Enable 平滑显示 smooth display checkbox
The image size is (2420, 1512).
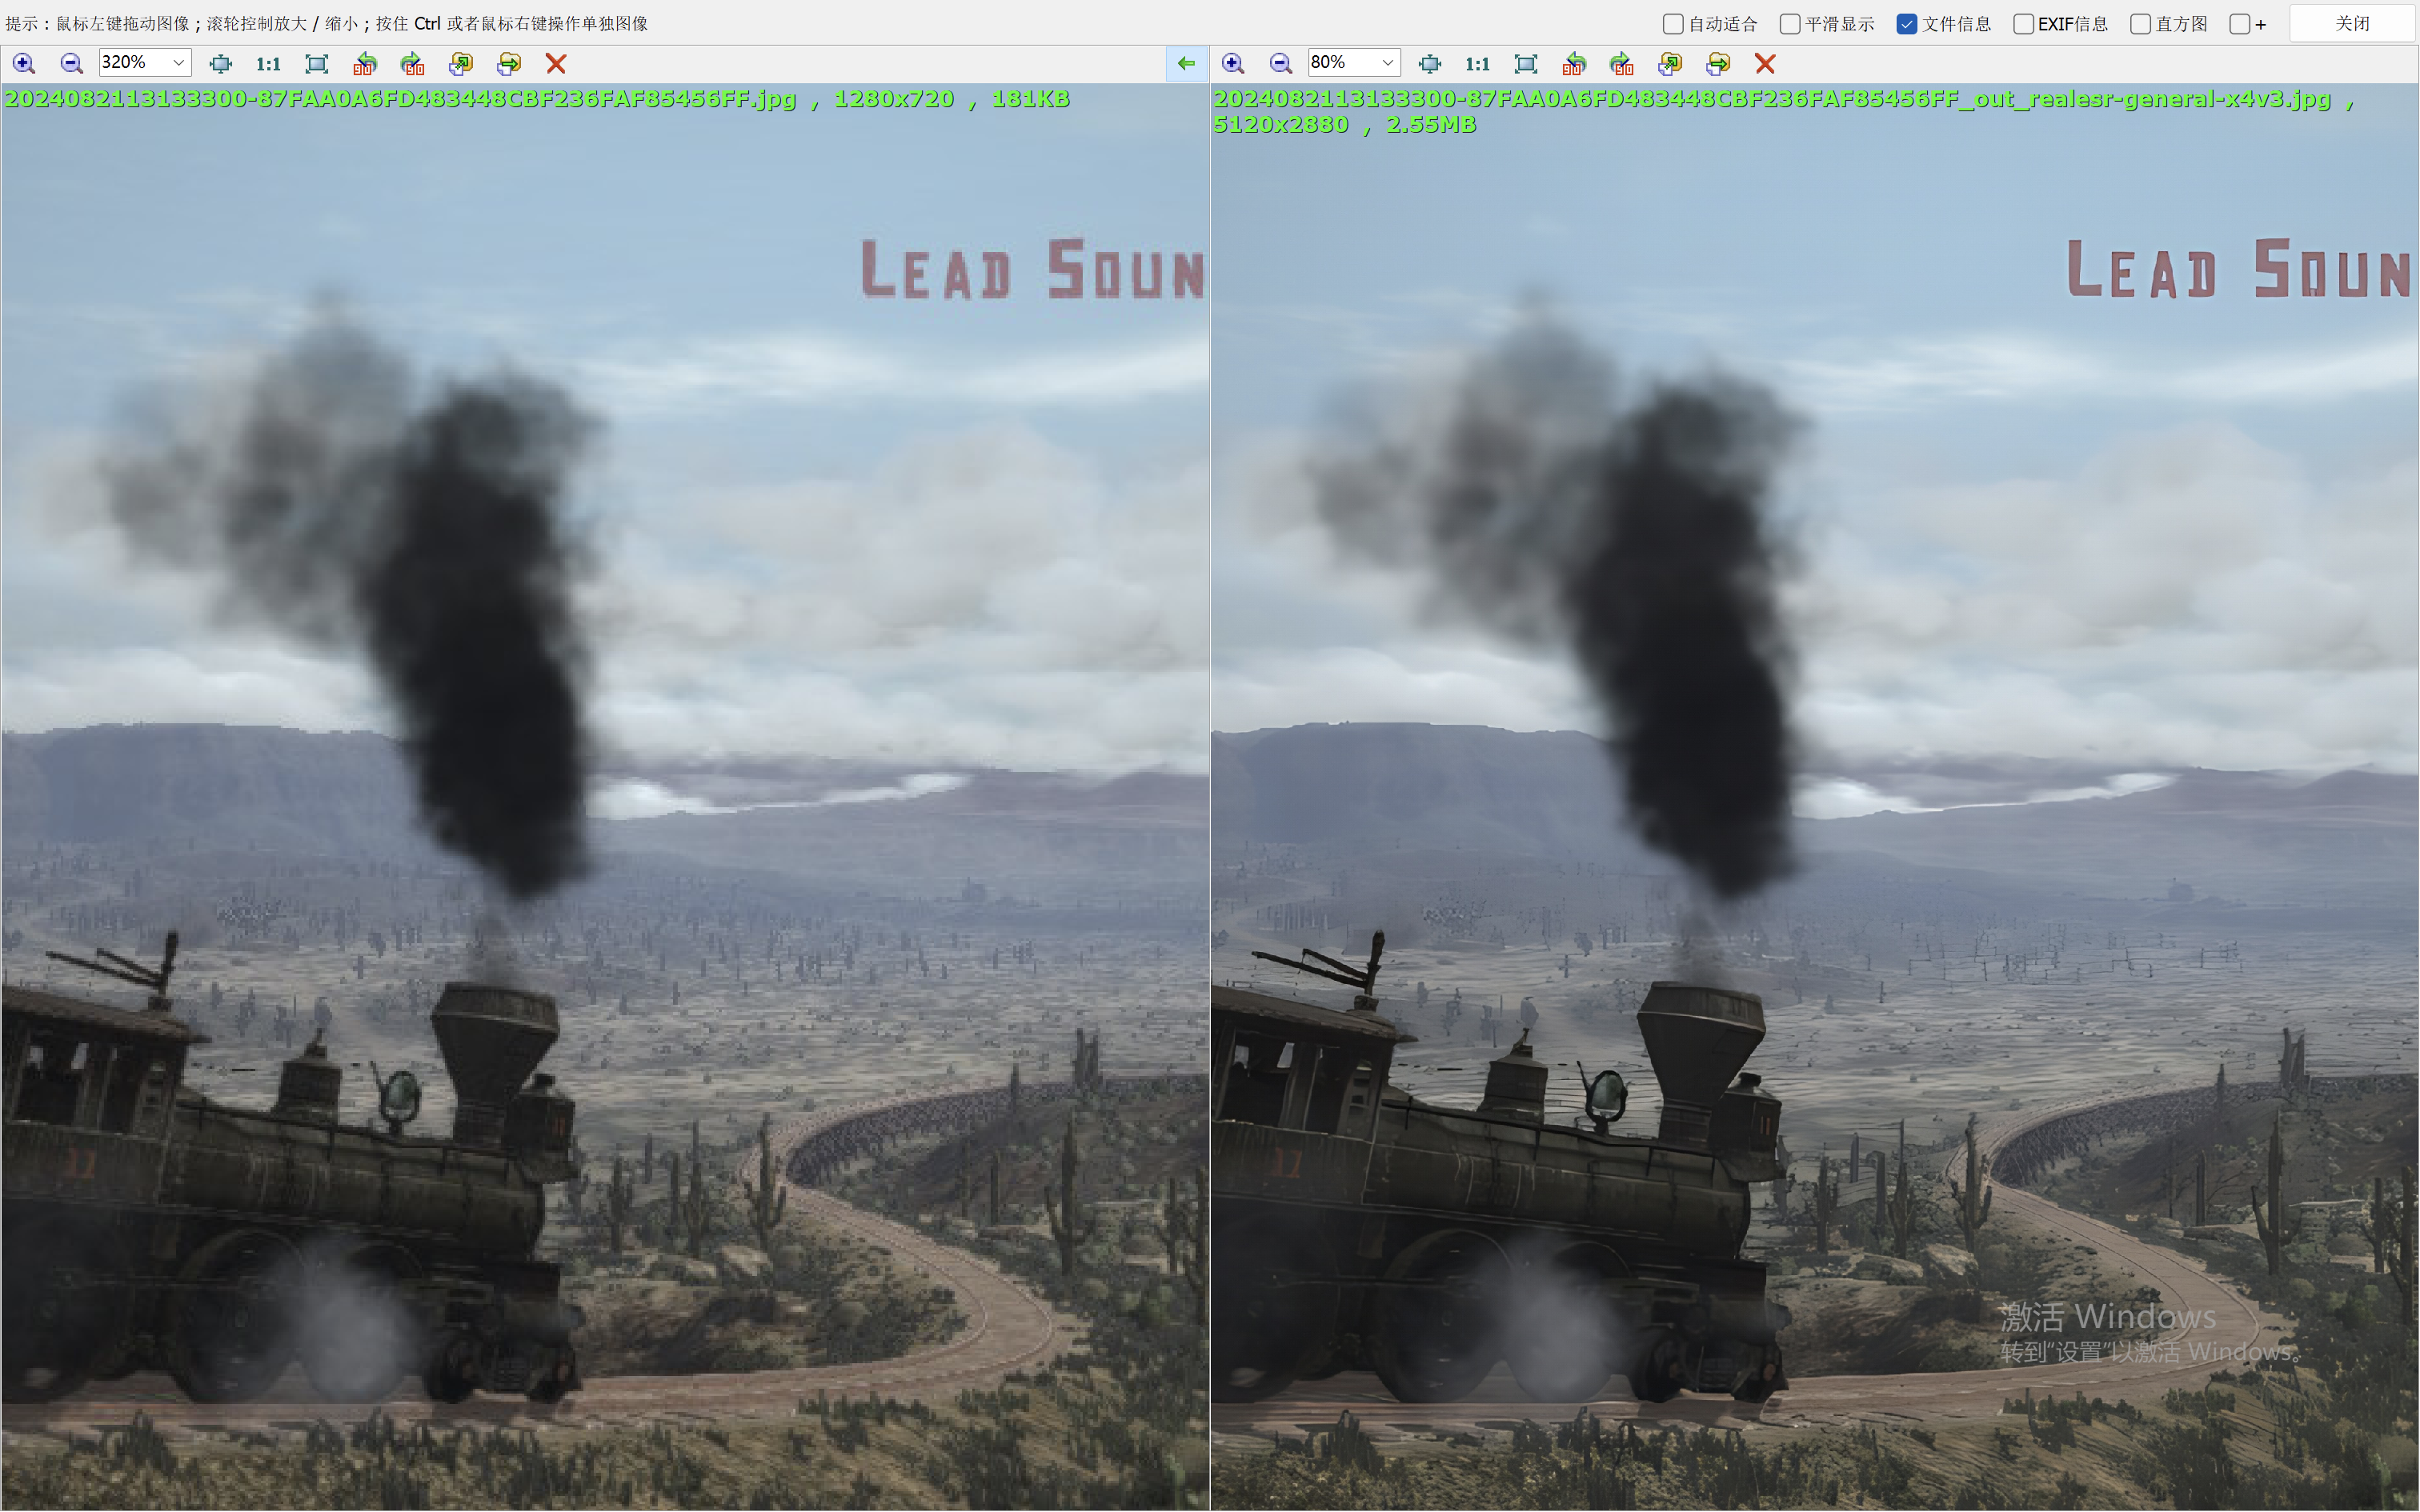click(1790, 24)
